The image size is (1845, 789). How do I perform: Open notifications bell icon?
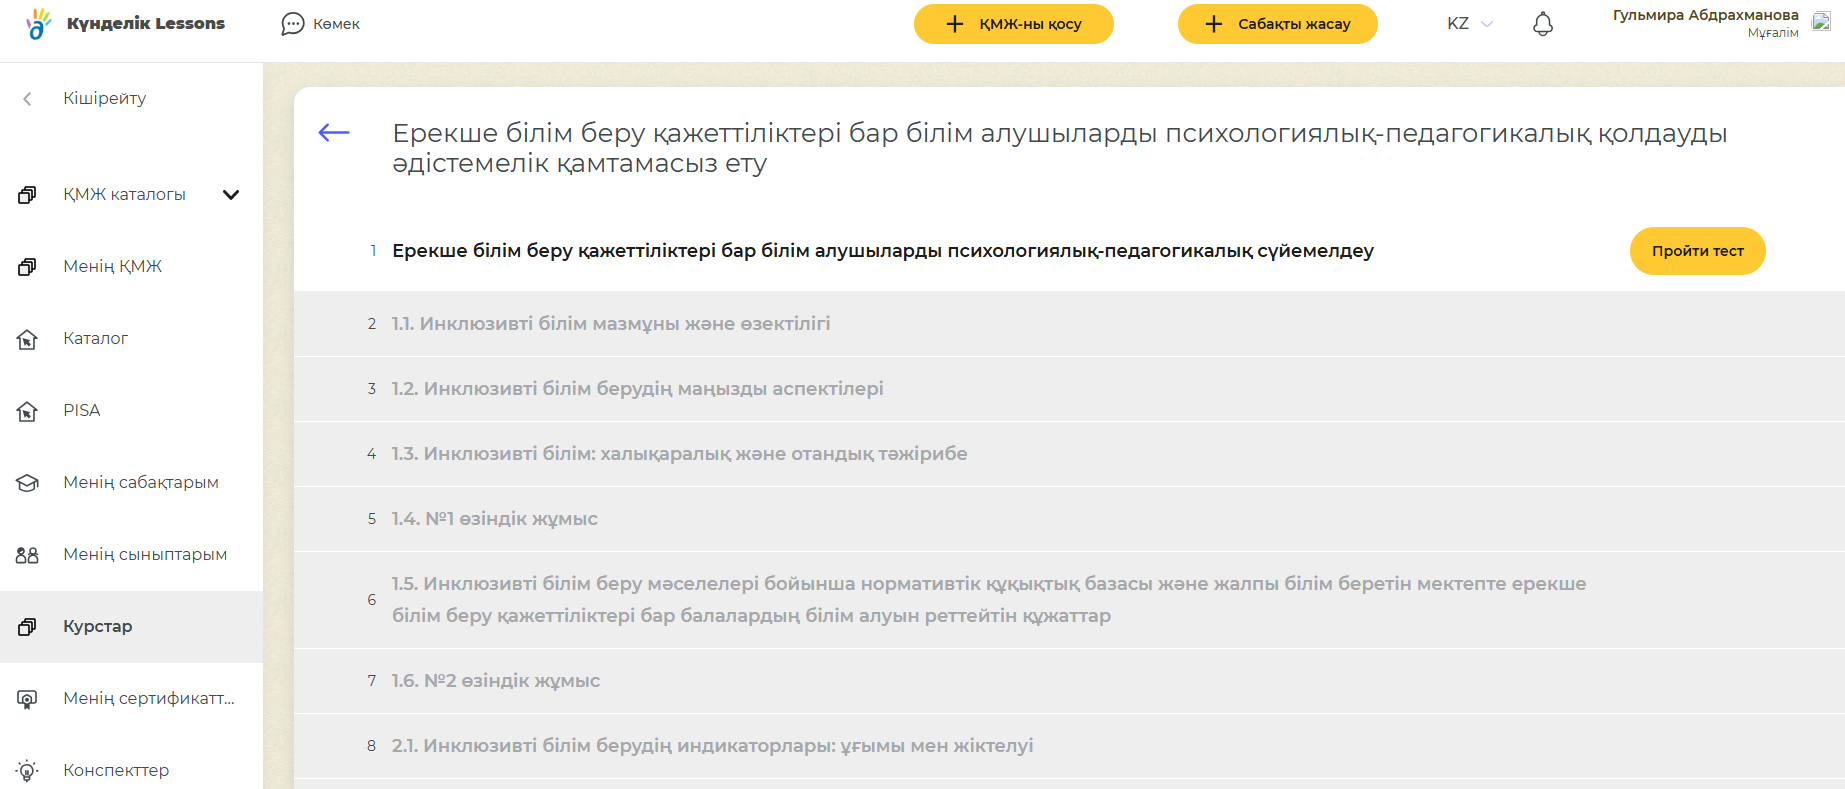point(1542,24)
